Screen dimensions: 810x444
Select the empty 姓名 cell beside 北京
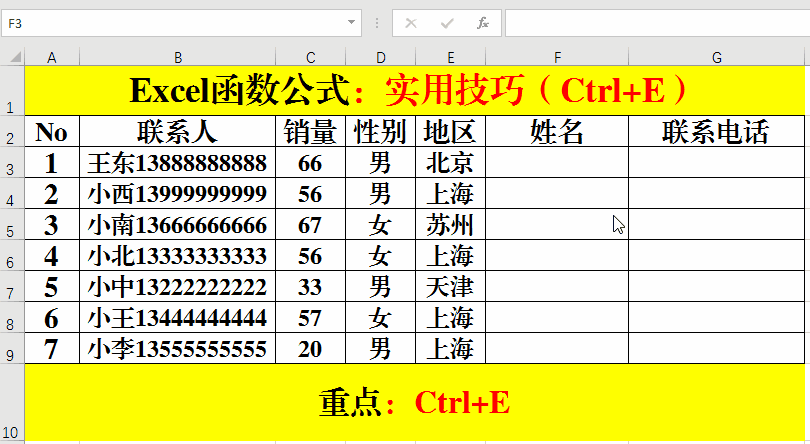pyautogui.click(x=557, y=162)
